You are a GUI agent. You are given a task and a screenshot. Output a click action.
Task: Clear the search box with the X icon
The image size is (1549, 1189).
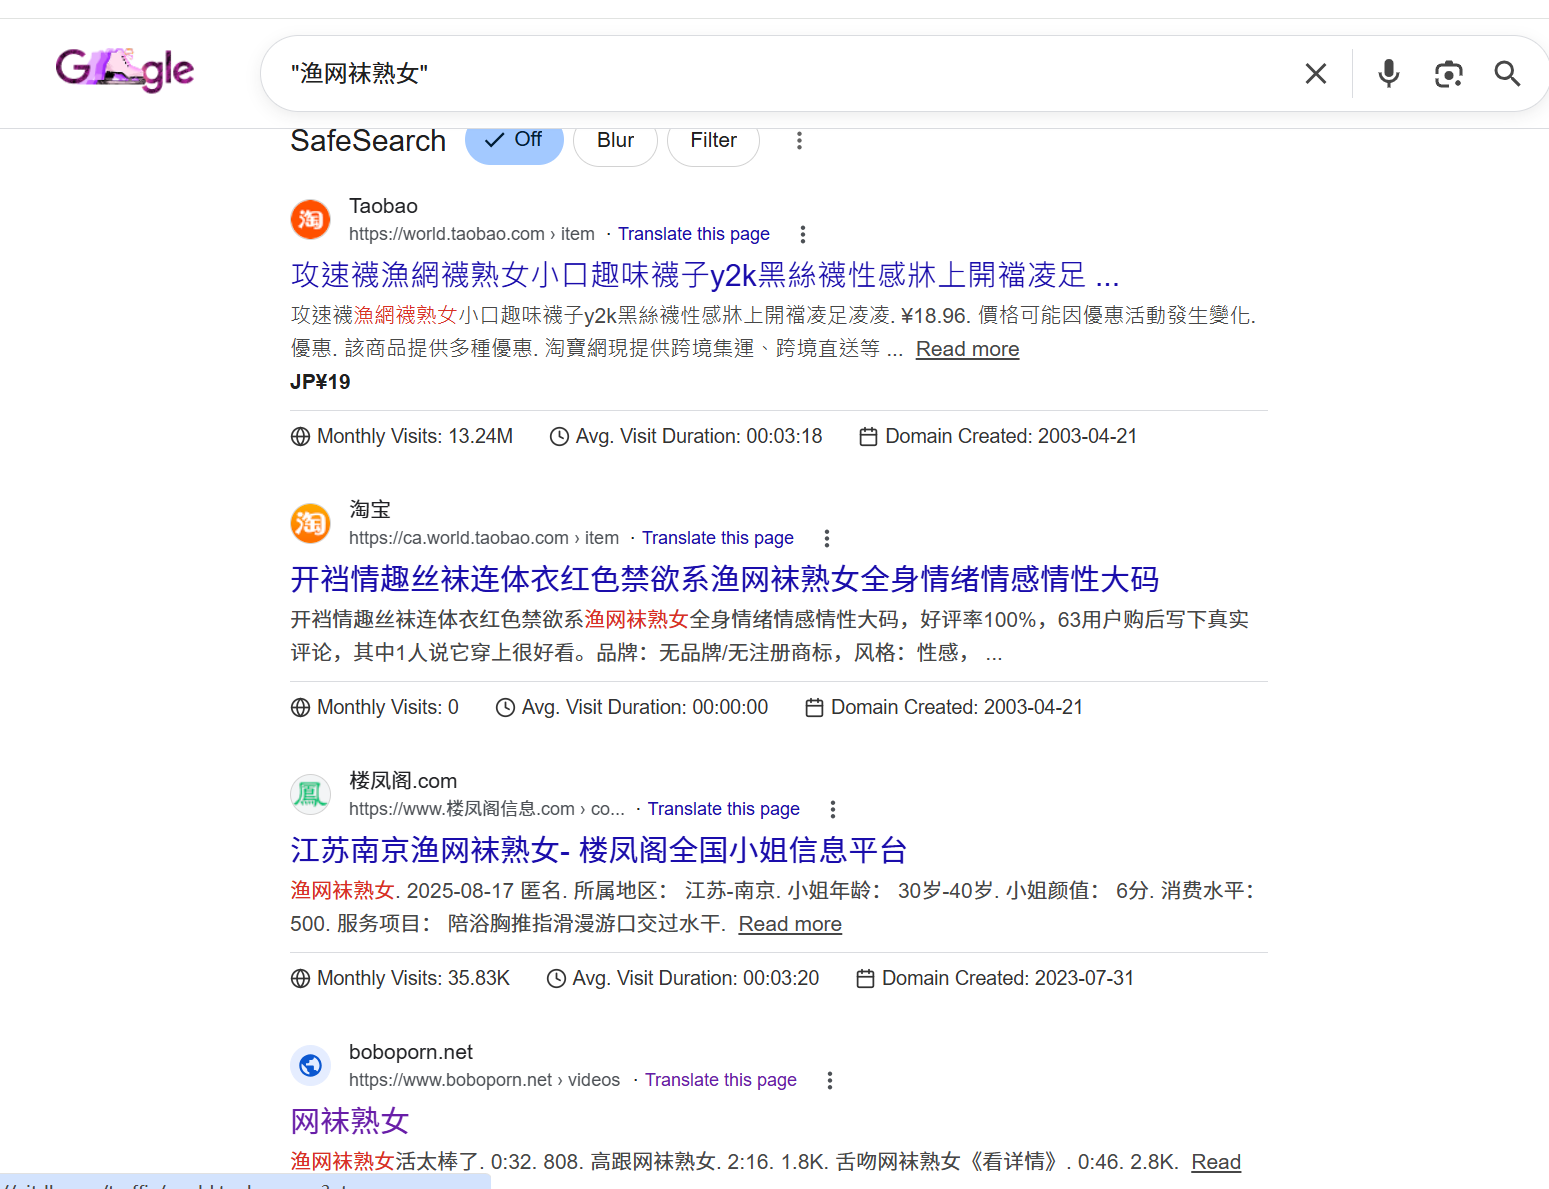tap(1315, 74)
